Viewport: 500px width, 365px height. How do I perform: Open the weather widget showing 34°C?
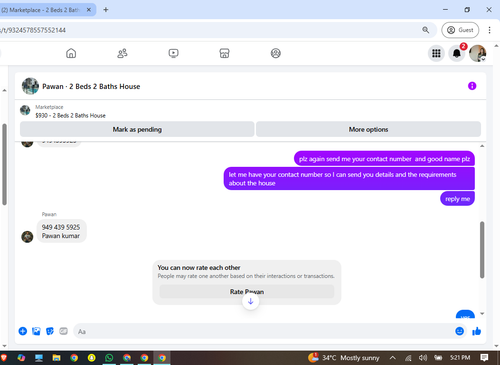click(343, 358)
